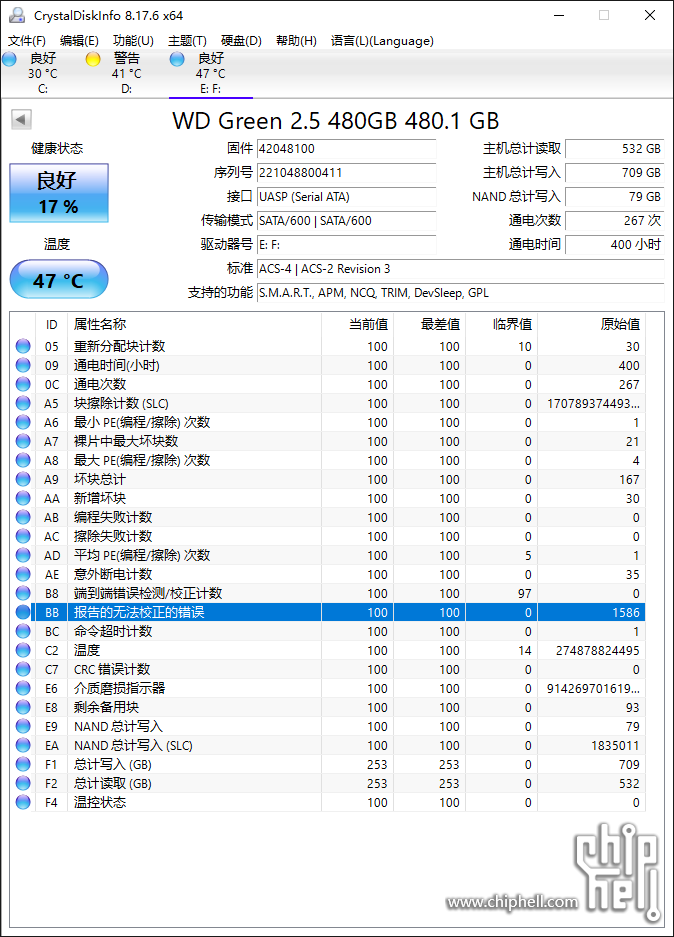This screenshot has width=674, height=937.
Task: Click the 接口 field UASP (Serial ATA)
Action: [x=347, y=197]
